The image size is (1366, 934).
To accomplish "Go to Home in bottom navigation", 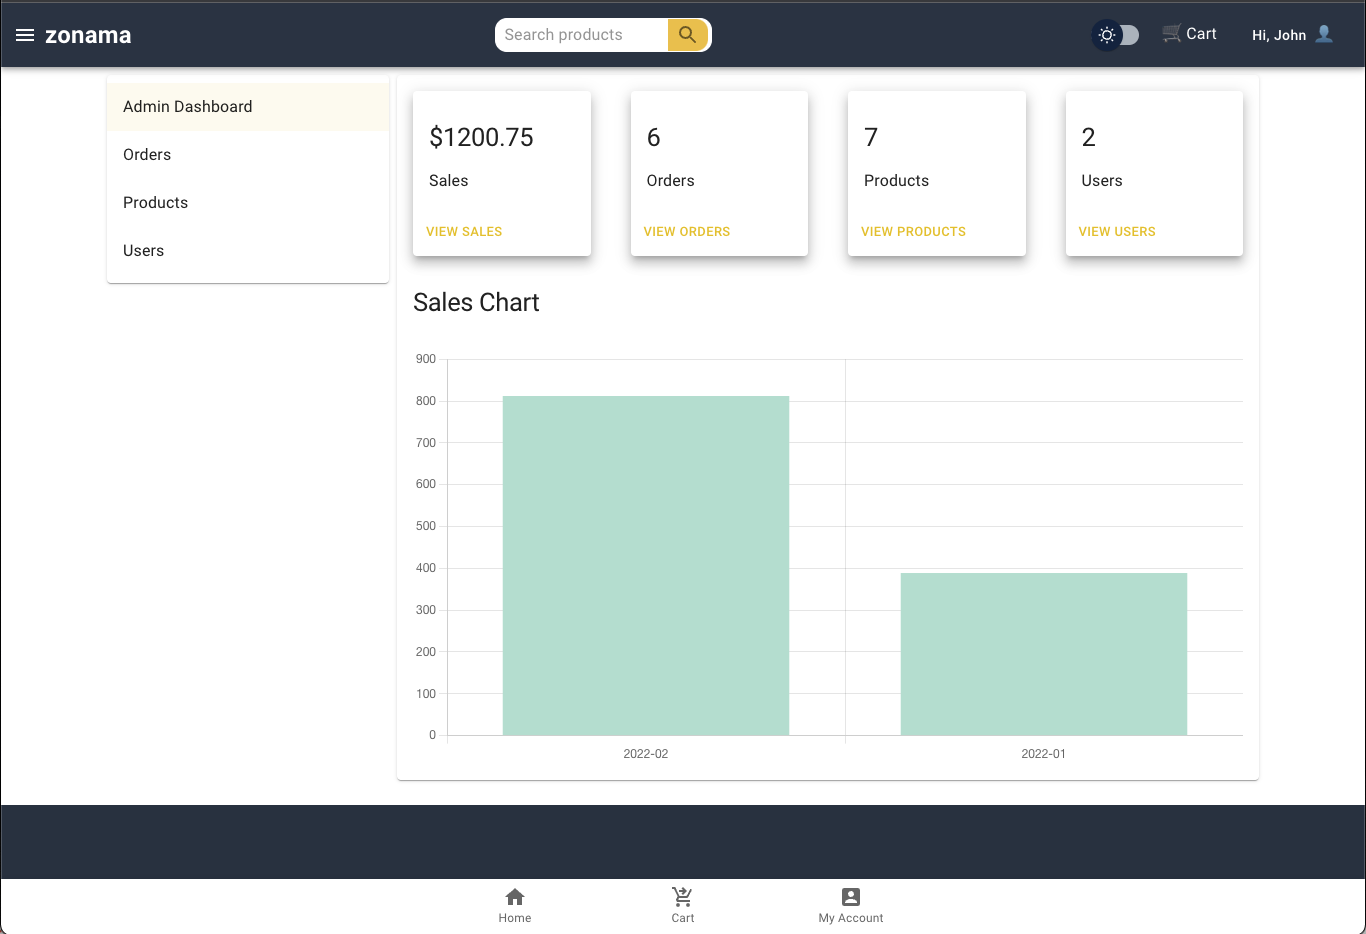I will (x=515, y=906).
